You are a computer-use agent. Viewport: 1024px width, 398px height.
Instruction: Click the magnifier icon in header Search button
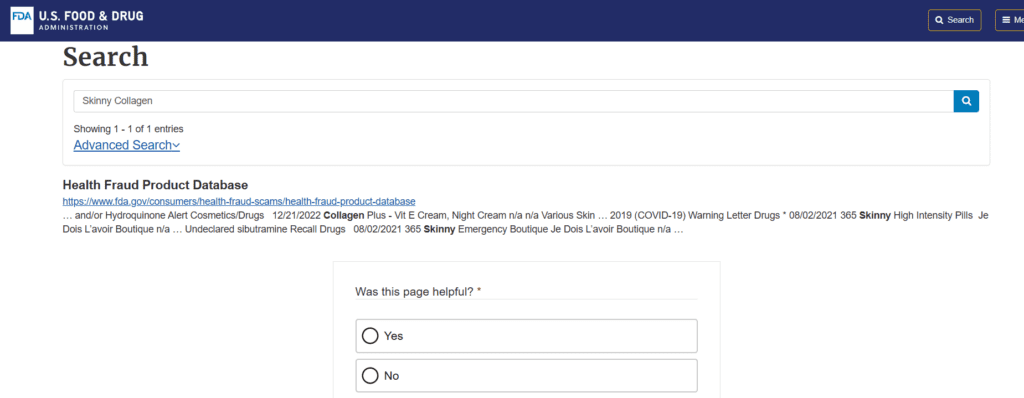(939, 20)
